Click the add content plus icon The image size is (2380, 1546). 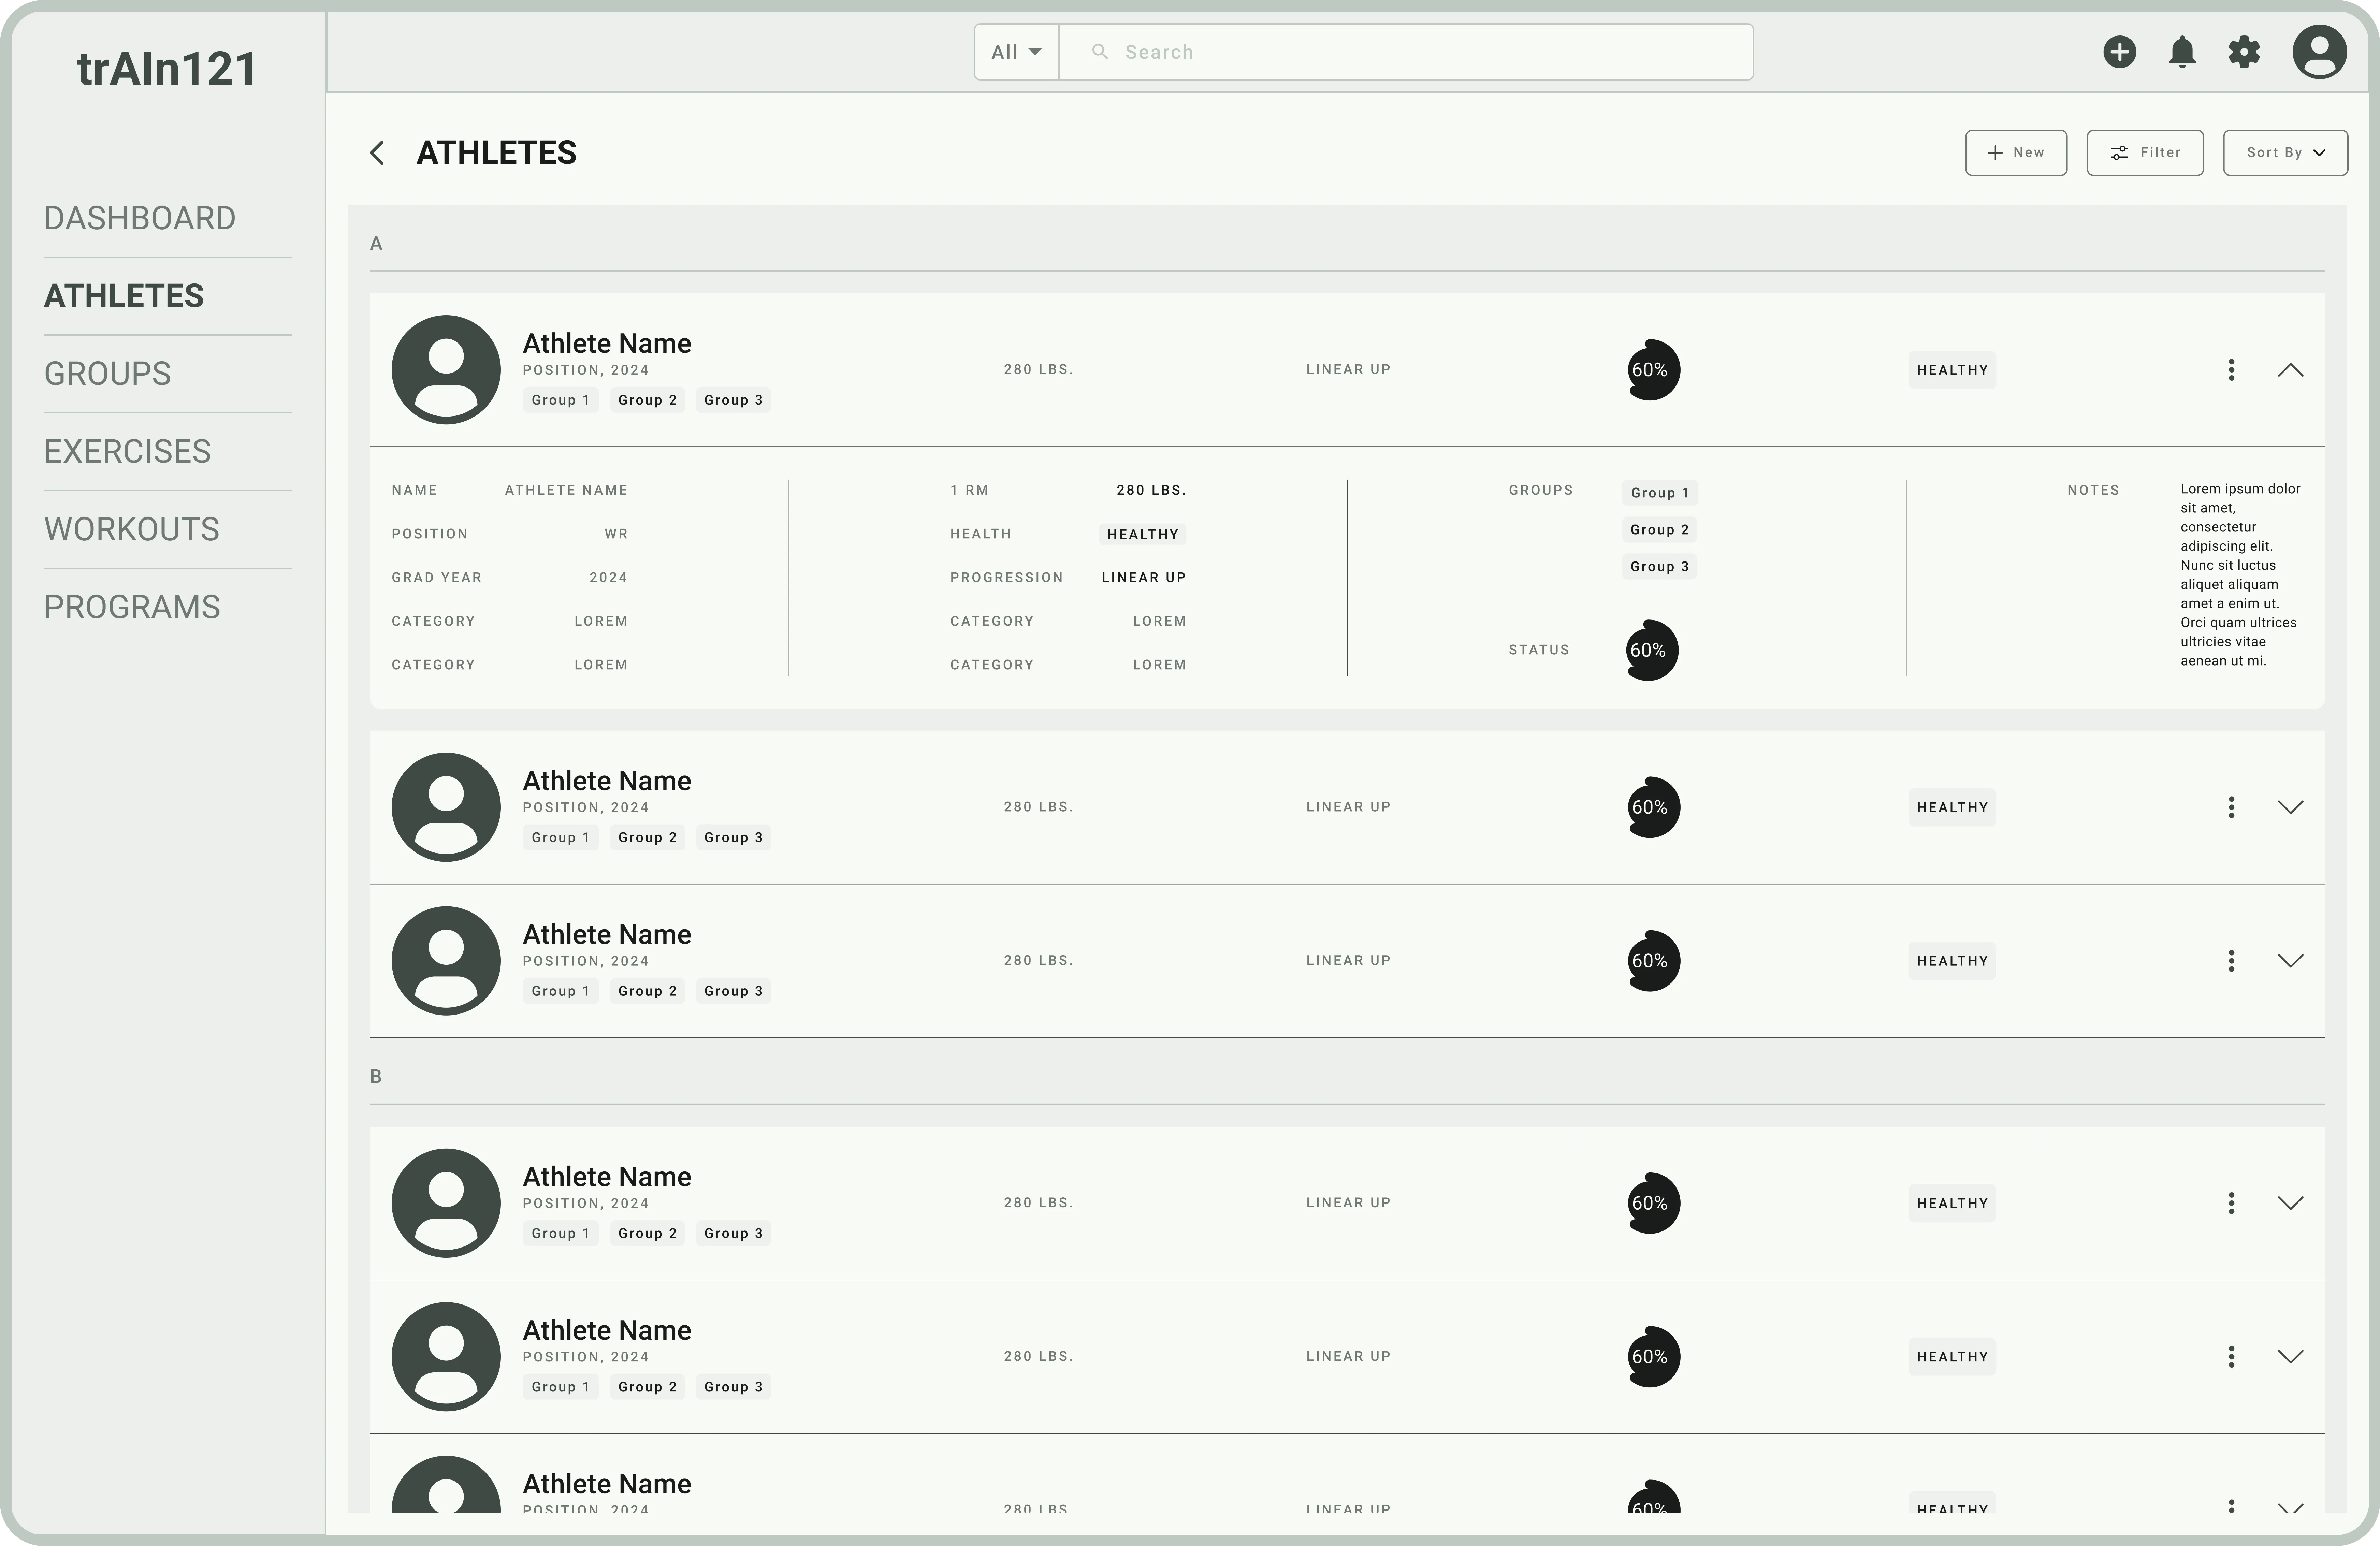(x=2120, y=52)
